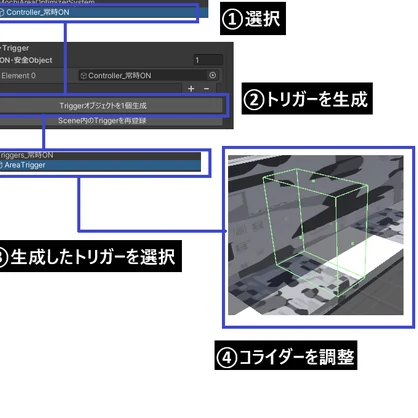The height and width of the screenshot is (418, 418).
Task: Click the Trigger section header
Action: [15, 48]
